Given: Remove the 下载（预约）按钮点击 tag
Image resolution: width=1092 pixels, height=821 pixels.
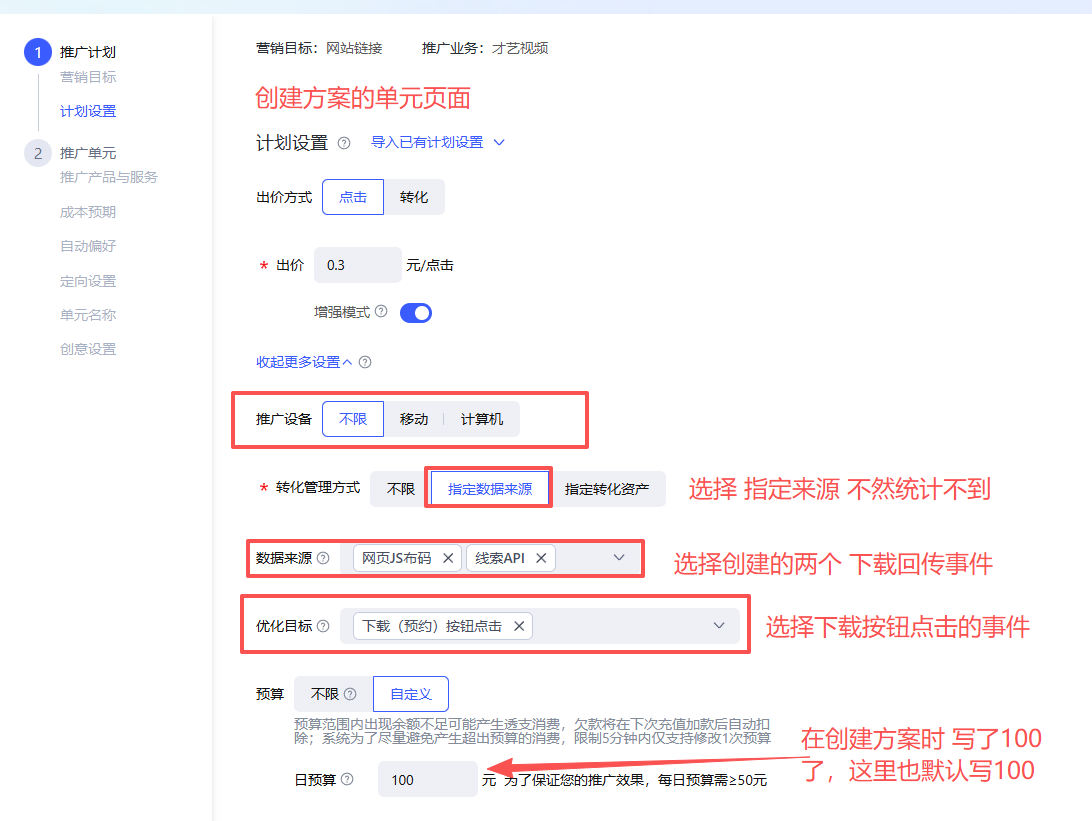Looking at the screenshot, I should tap(519, 626).
